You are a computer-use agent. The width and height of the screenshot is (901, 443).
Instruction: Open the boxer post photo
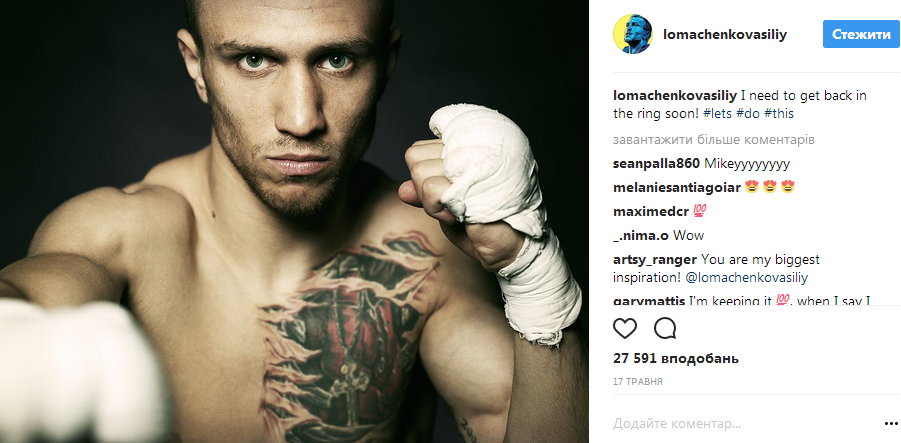pos(294,221)
